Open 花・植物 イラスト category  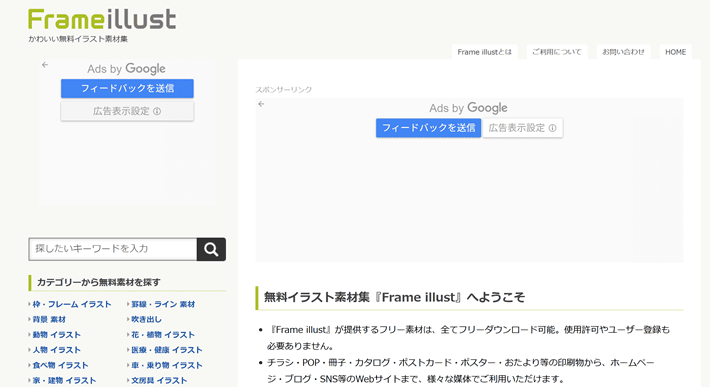[x=163, y=335]
